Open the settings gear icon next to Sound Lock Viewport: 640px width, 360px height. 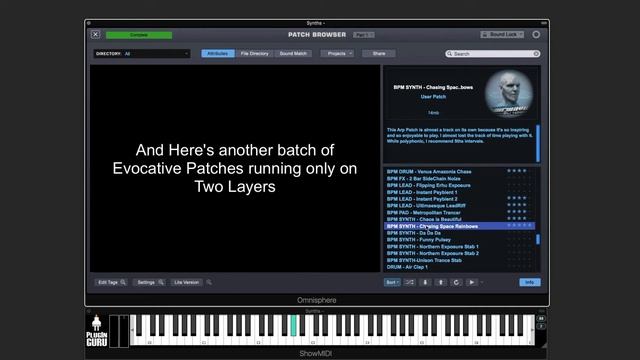(x=536, y=35)
